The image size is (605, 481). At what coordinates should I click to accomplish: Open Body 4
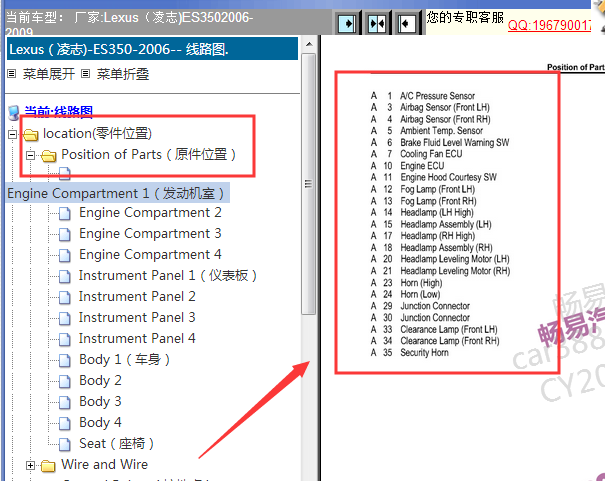(x=100, y=422)
